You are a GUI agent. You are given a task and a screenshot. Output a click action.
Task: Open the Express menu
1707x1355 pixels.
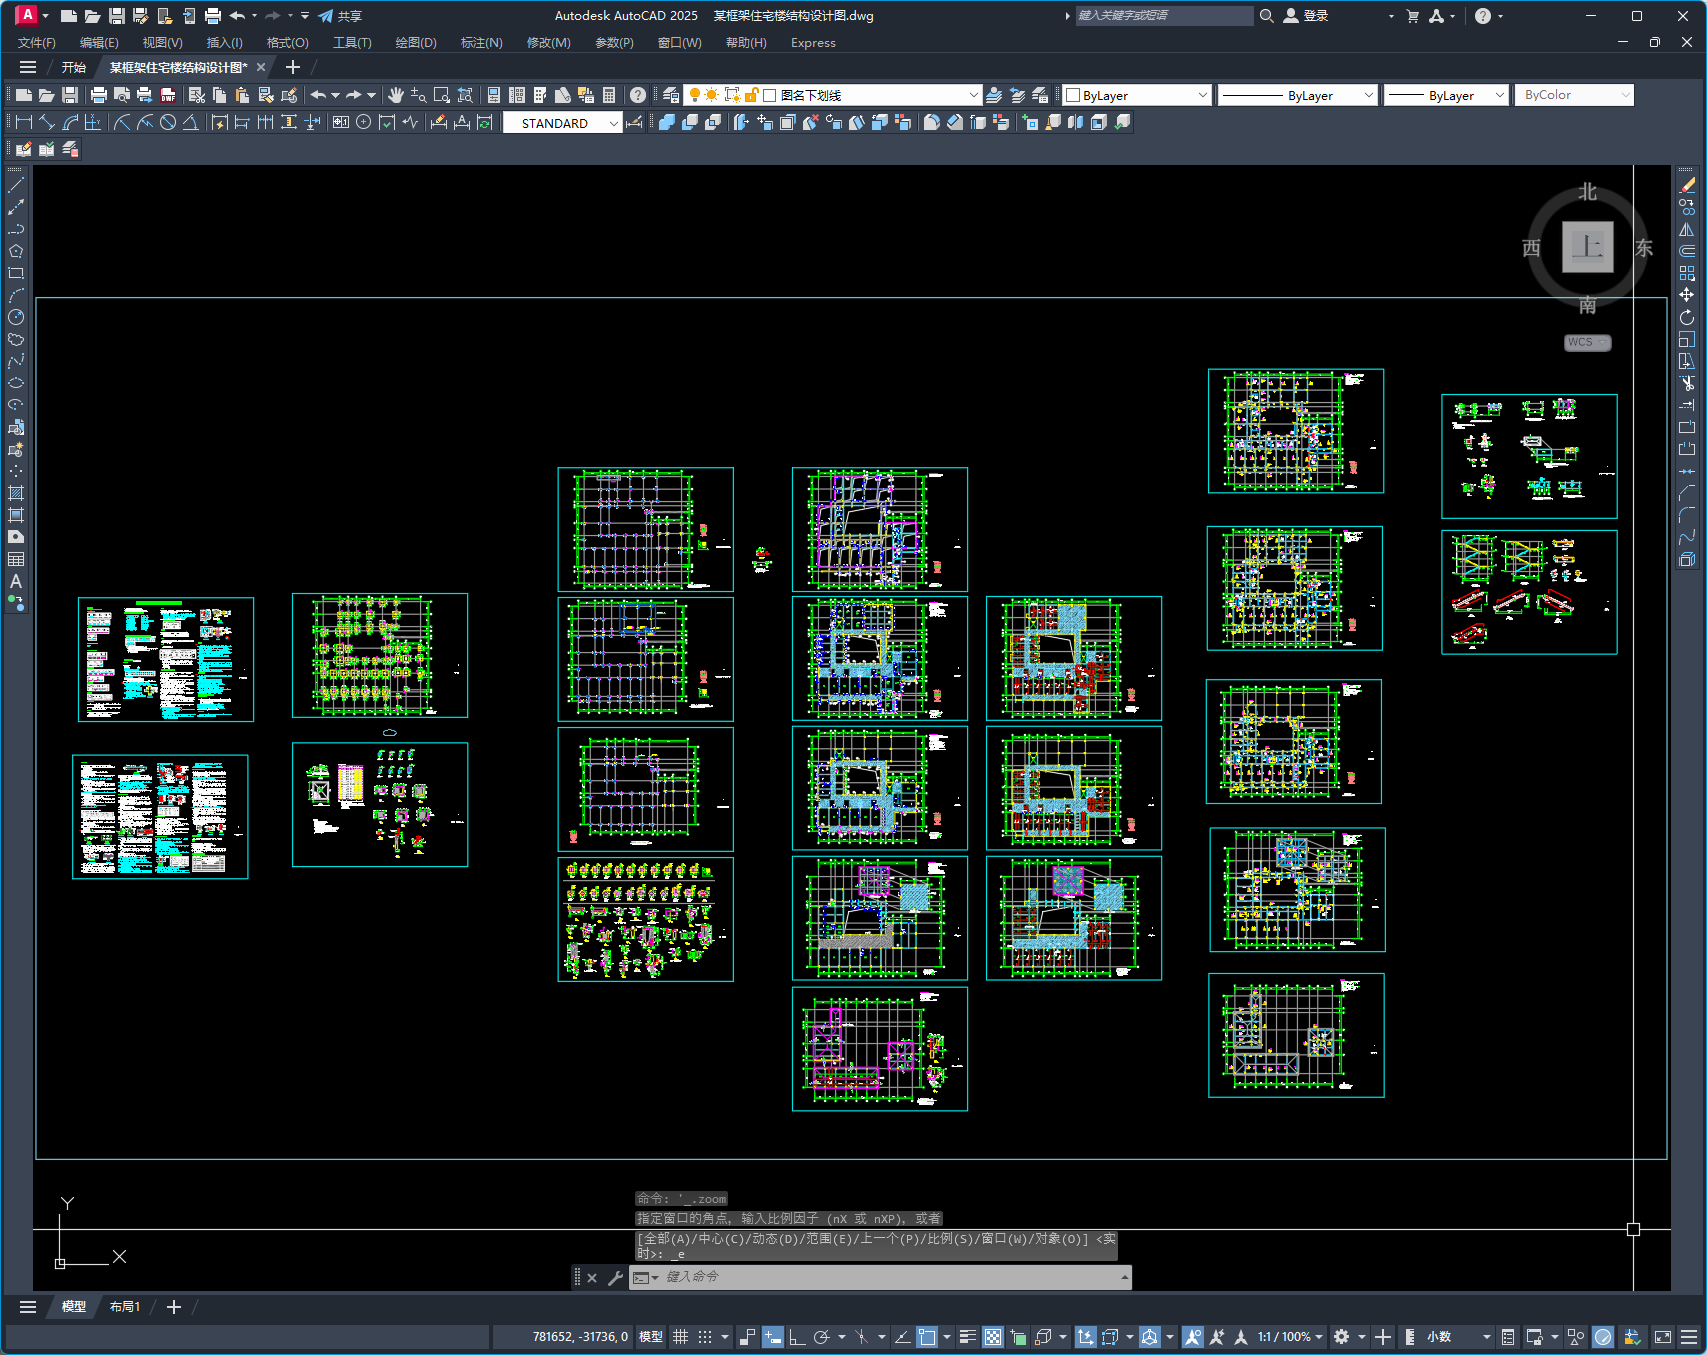[813, 43]
